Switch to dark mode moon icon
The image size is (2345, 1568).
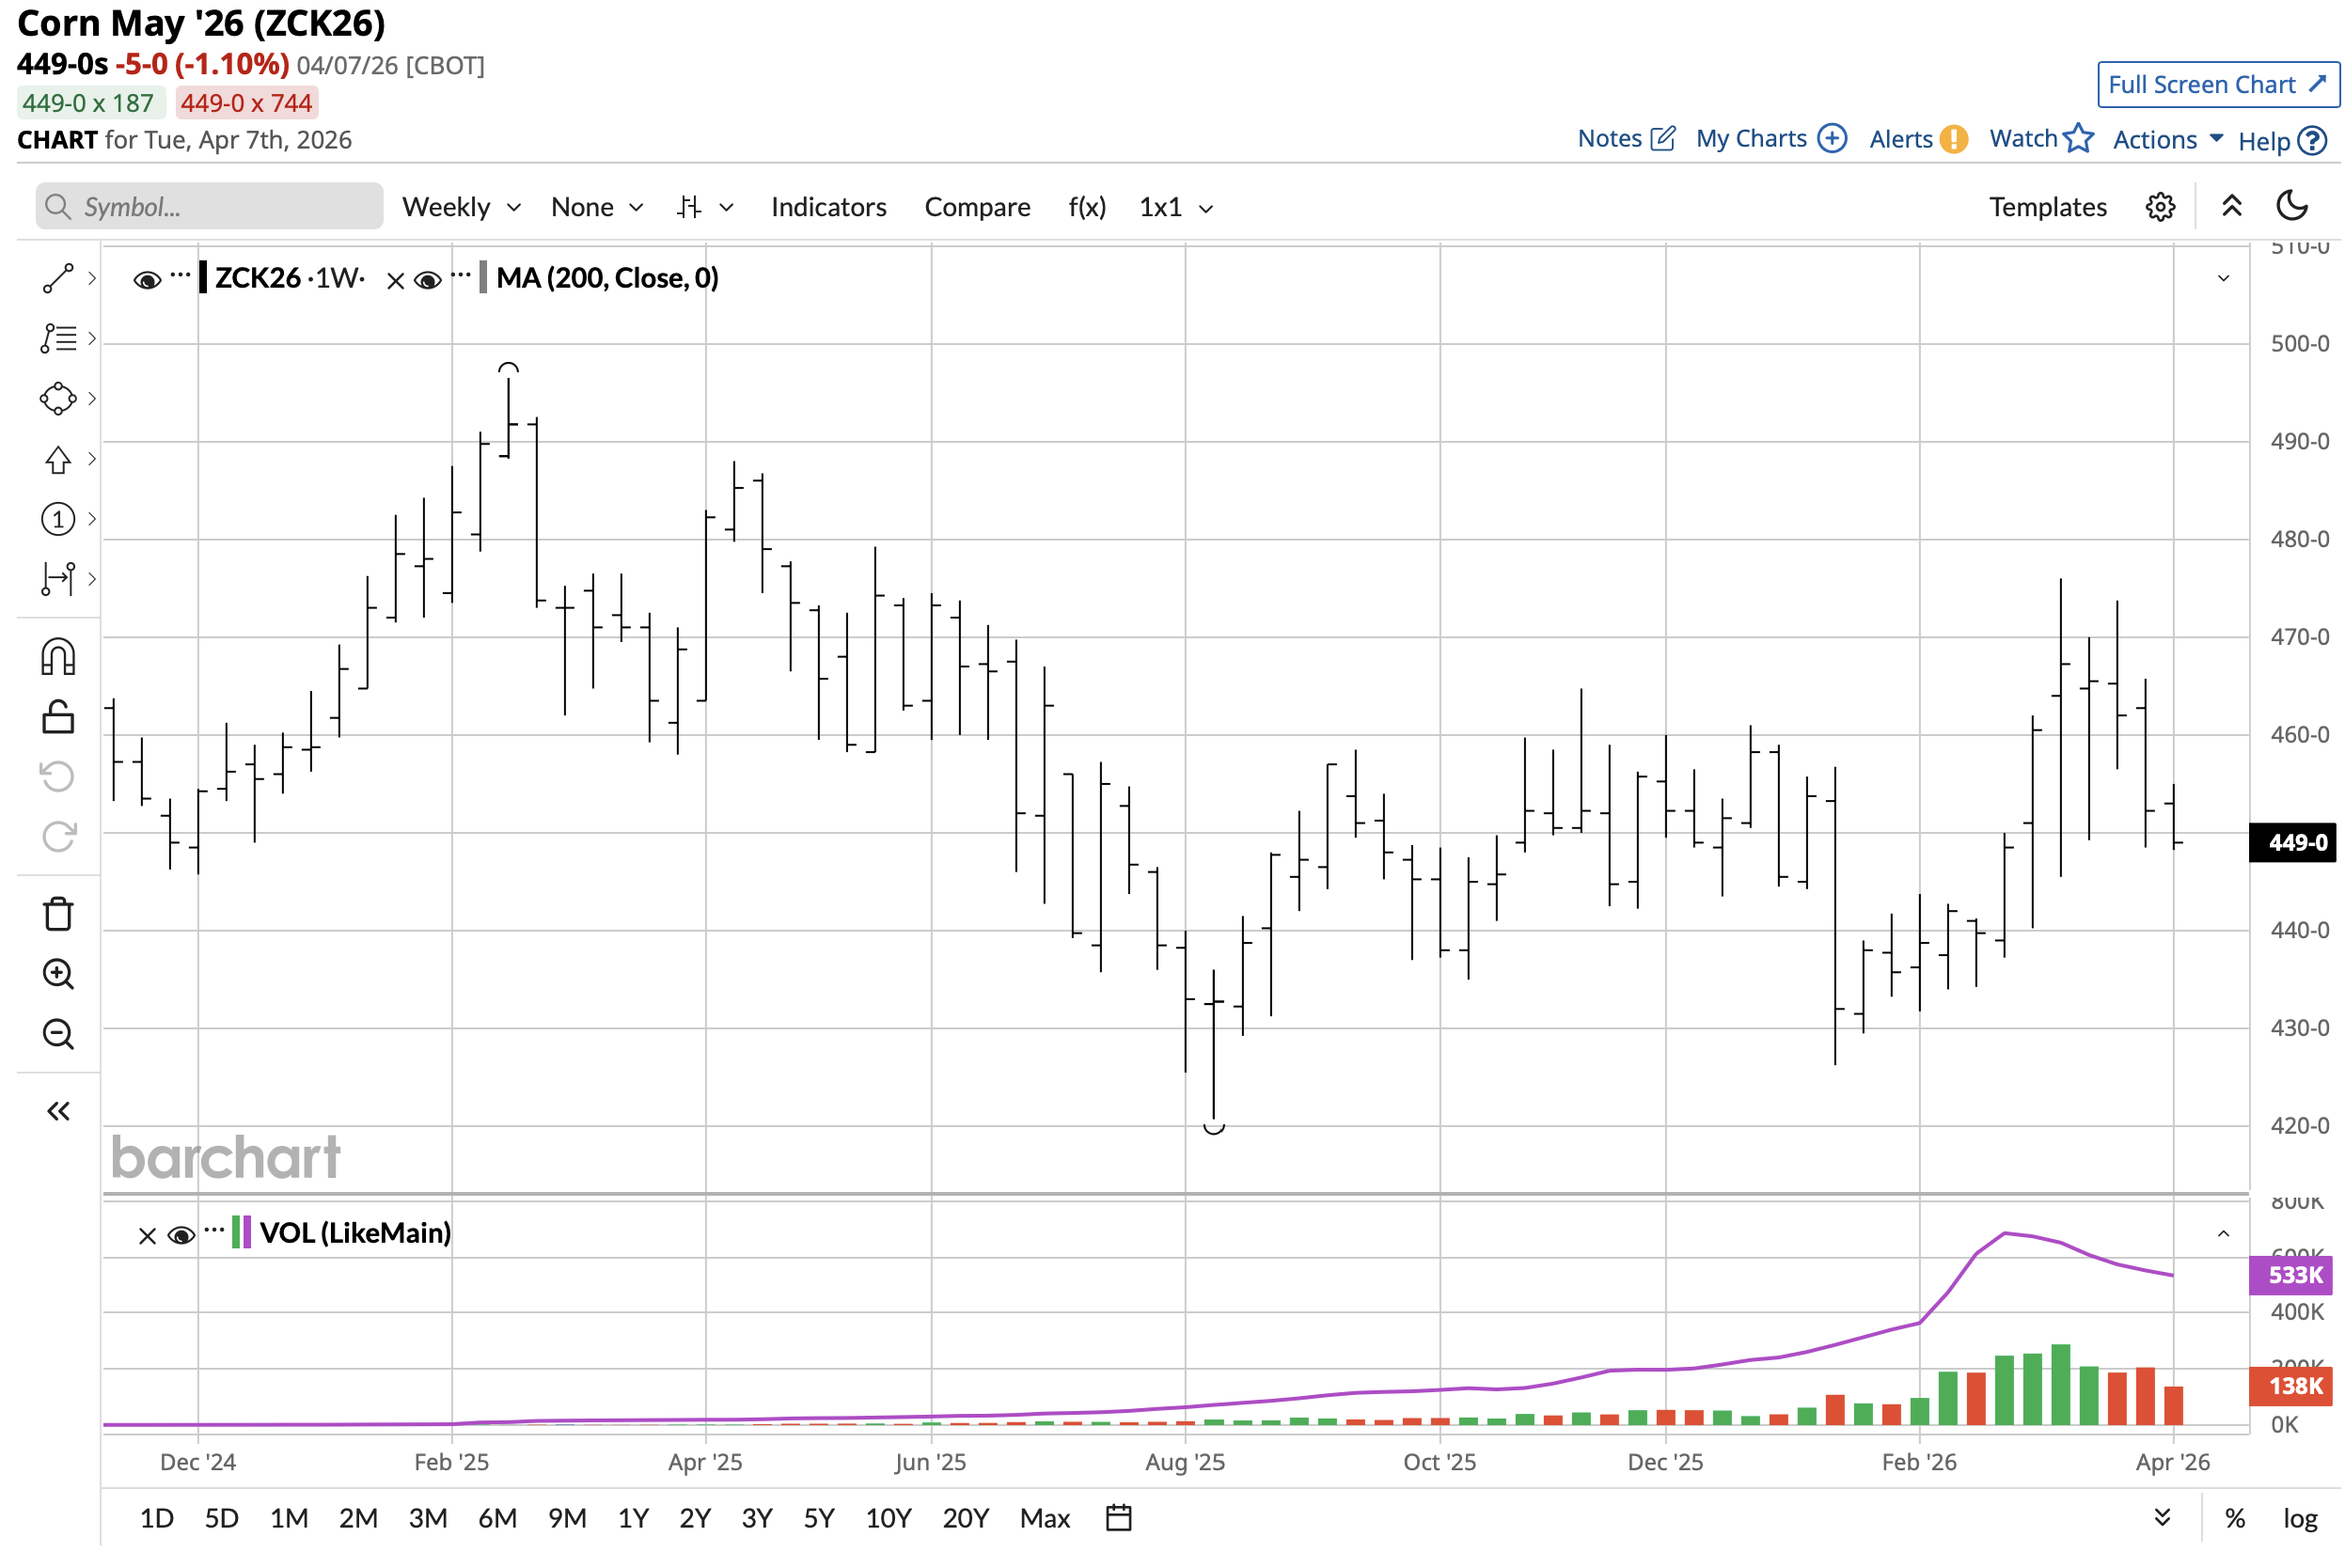coord(2291,207)
